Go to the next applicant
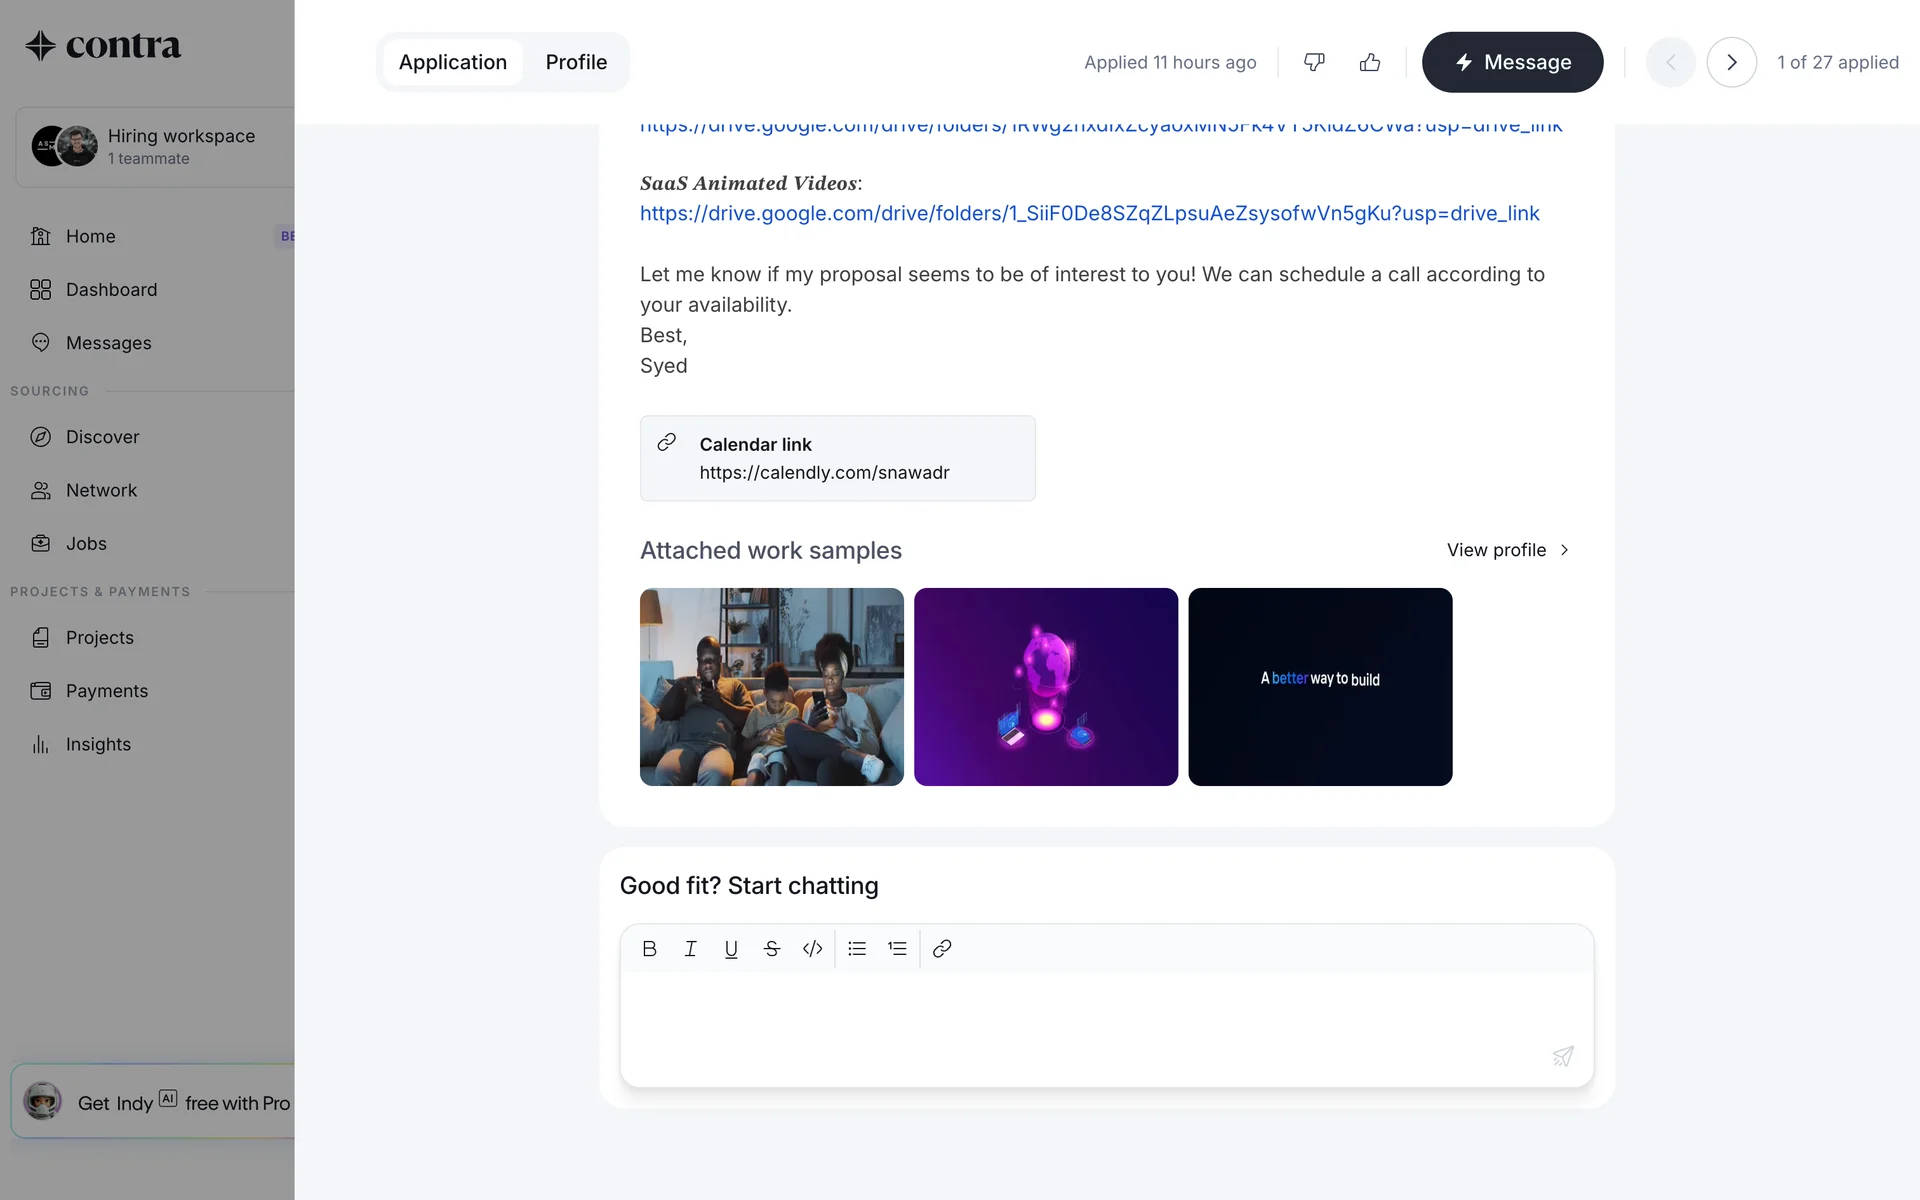The height and width of the screenshot is (1200, 1920). pyautogui.click(x=1731, y=62)
